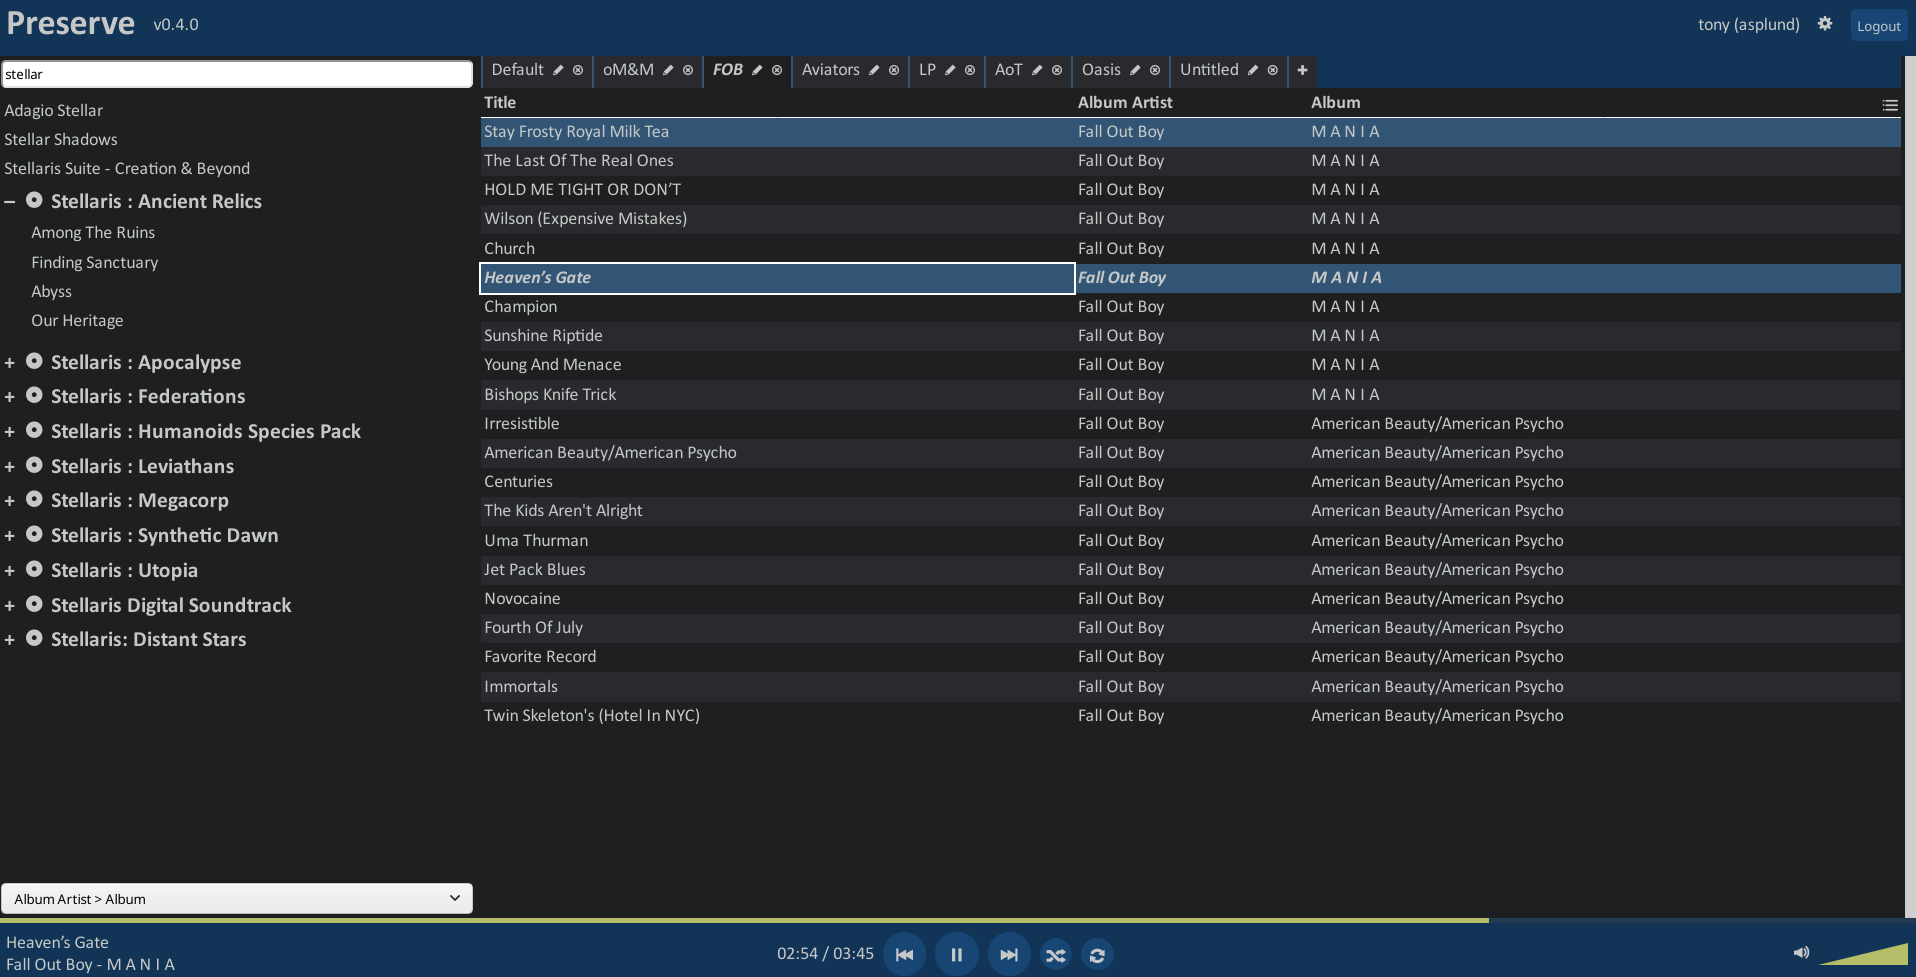This screenshot has width=1916, height=977.
Task: Expand Stellaris : Federations album
Action: click(x=10, y=397)
